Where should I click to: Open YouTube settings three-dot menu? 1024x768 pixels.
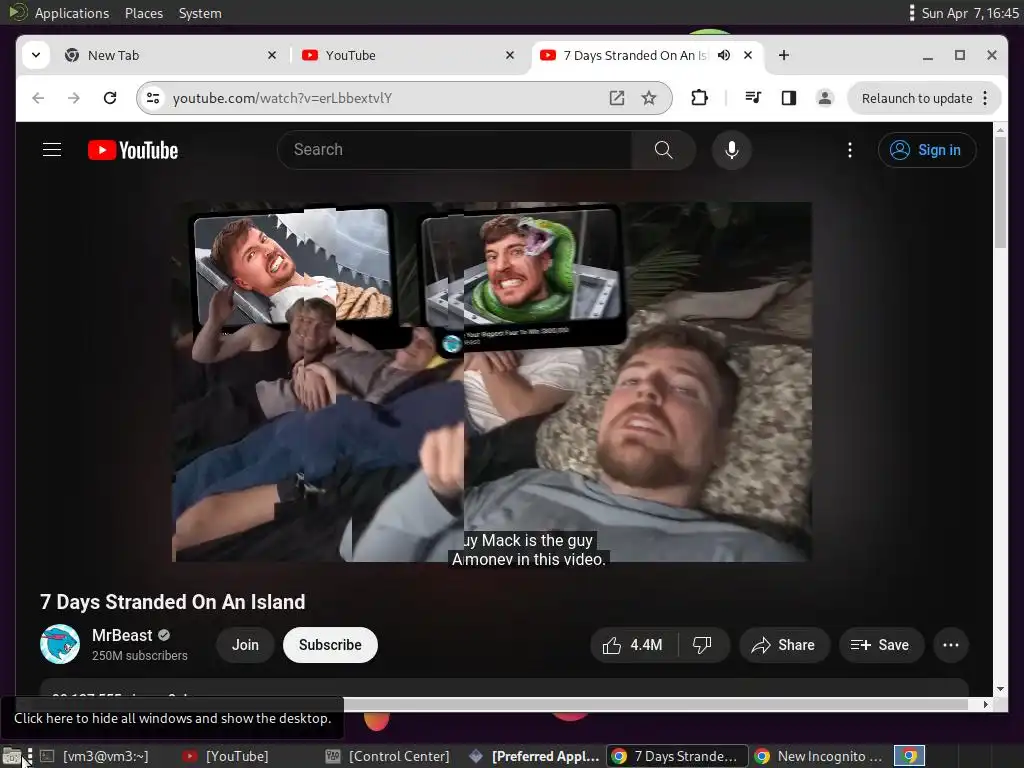(849, 150)
